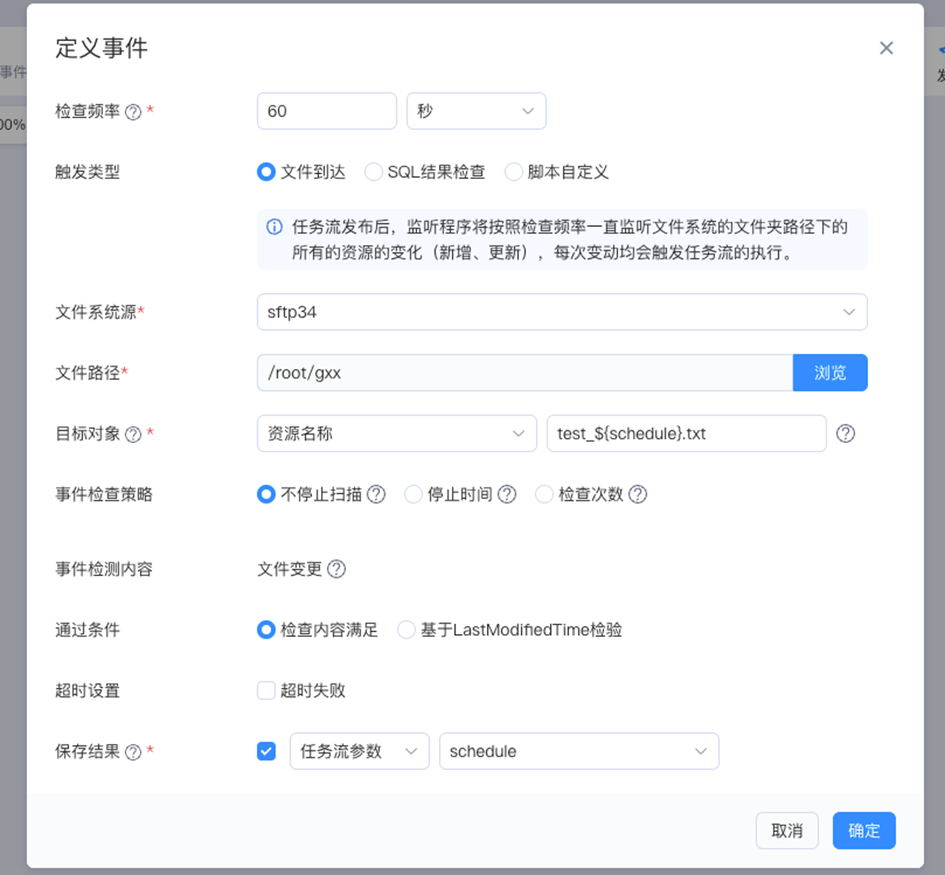Click help icon next to 不停止扫描
945x875 pixels.
click(x=376, y=494)
